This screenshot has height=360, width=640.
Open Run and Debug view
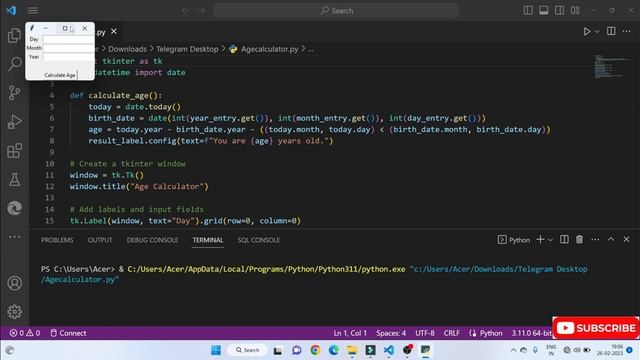click(x=14, y=122)
